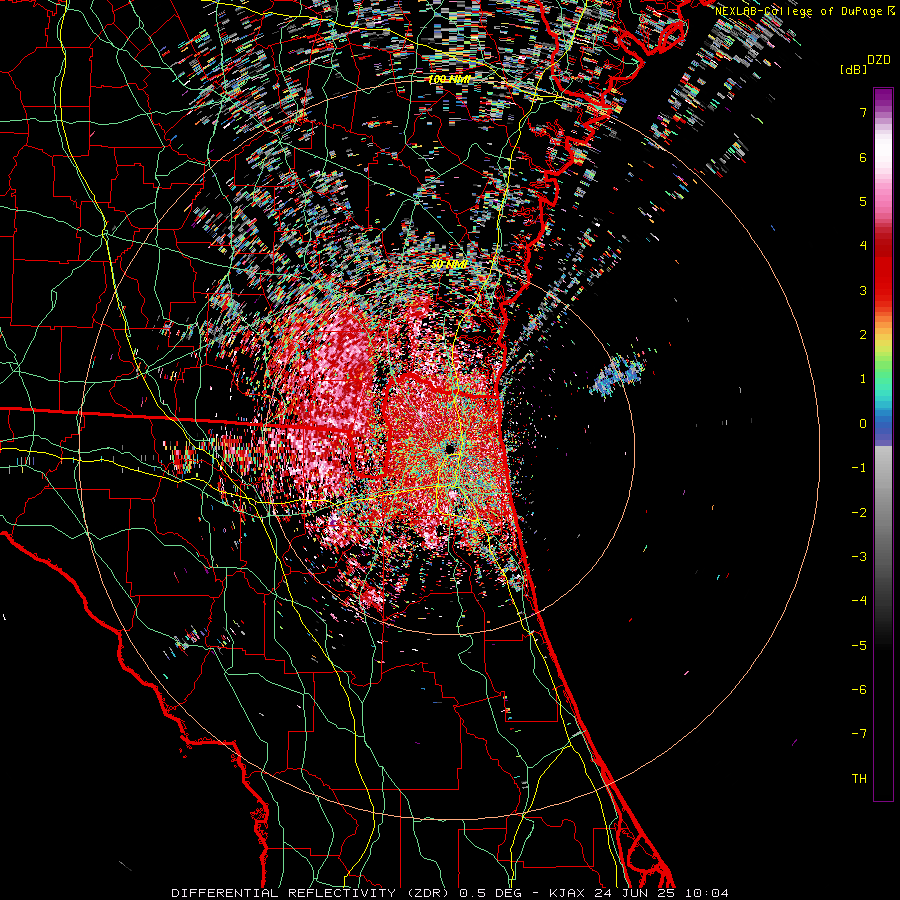Click the TH threshold label on scale
Image resolution: width=900 pixels, height=900 pixels.
pos(859,779)
